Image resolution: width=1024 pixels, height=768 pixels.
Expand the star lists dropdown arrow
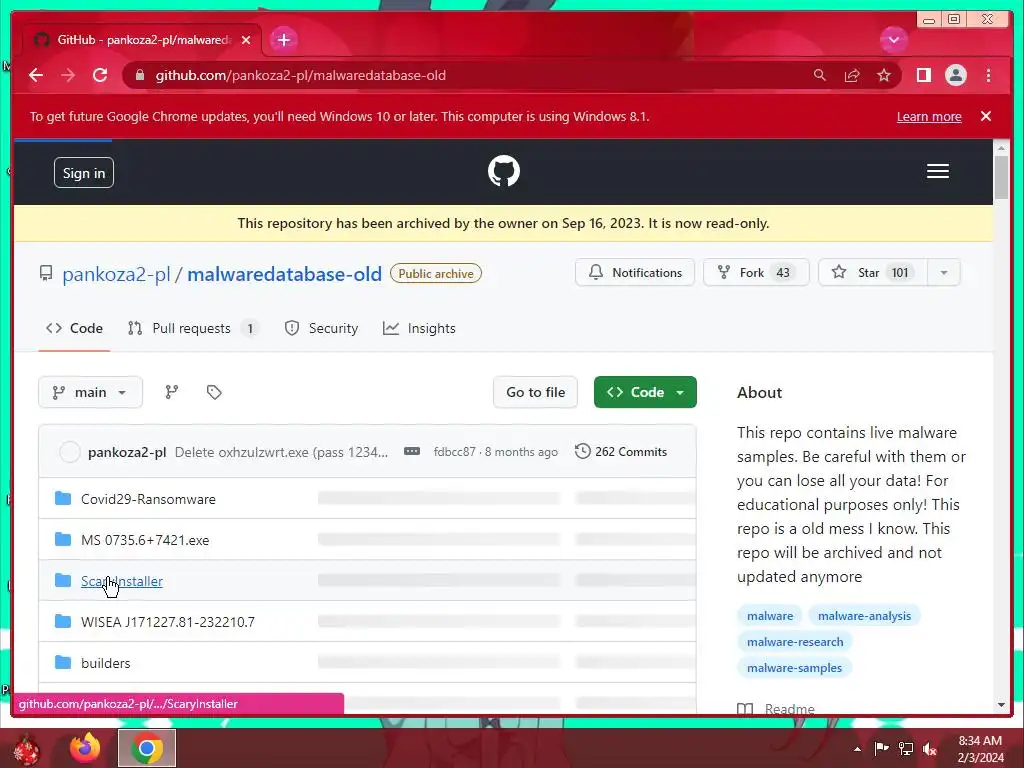coord(944,272)
